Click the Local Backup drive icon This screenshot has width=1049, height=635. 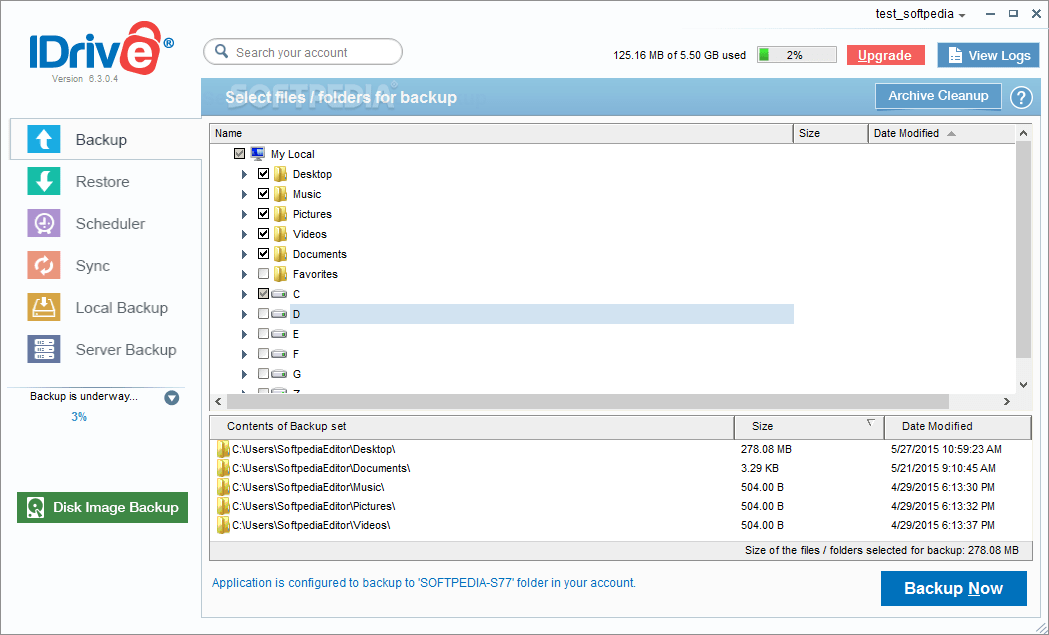43,308
